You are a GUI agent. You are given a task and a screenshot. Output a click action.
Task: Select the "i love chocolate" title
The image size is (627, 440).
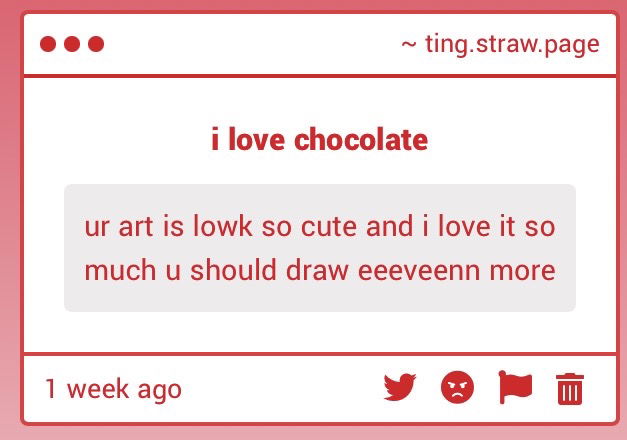pos(319,140)
